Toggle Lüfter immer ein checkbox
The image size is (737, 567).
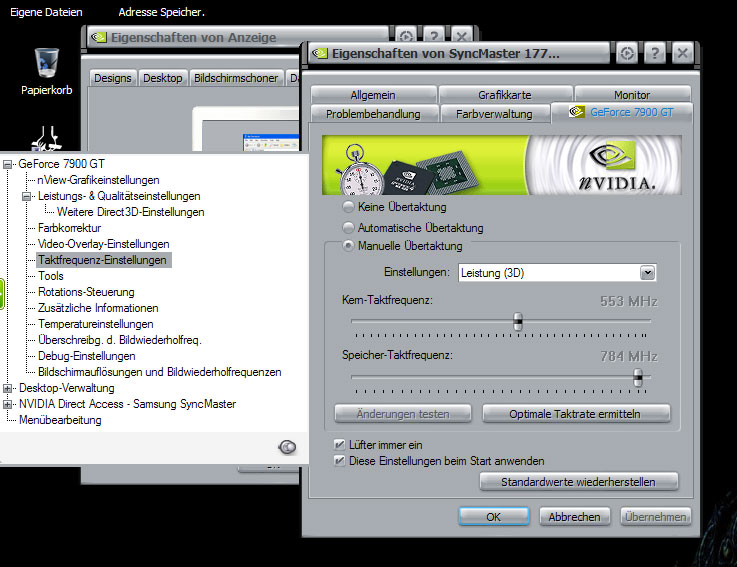click(339, 445)
